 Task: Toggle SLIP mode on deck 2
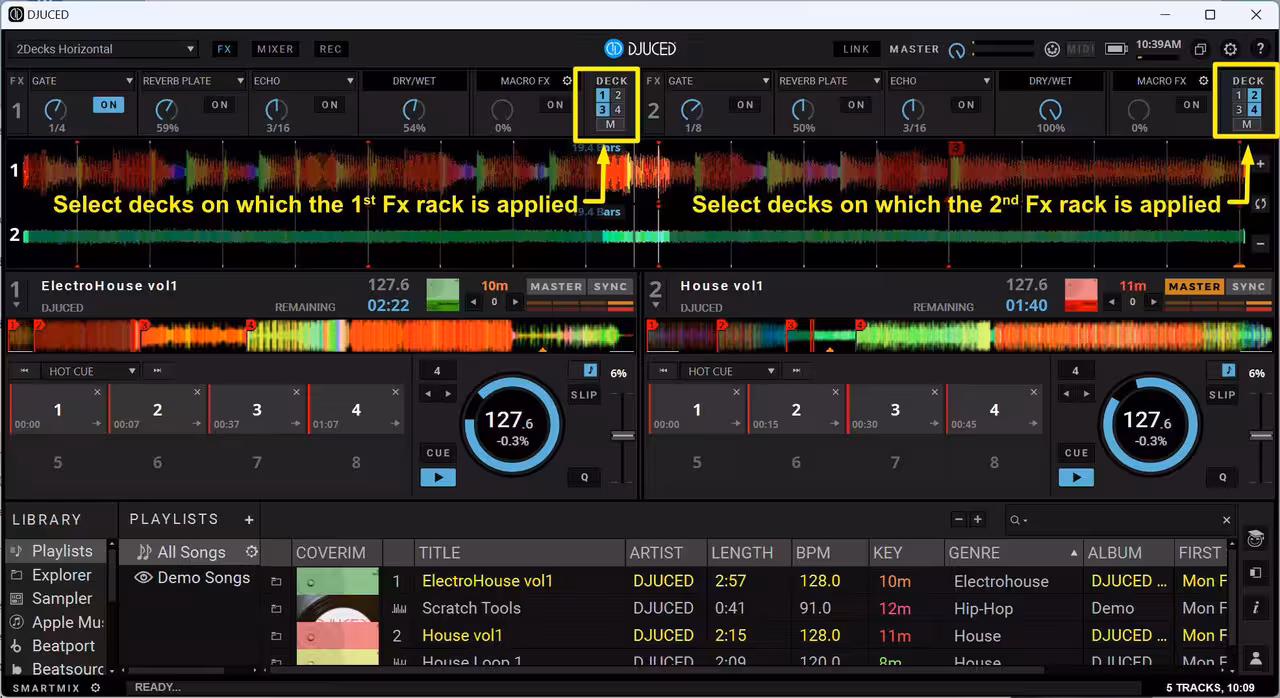point(1222,395)
